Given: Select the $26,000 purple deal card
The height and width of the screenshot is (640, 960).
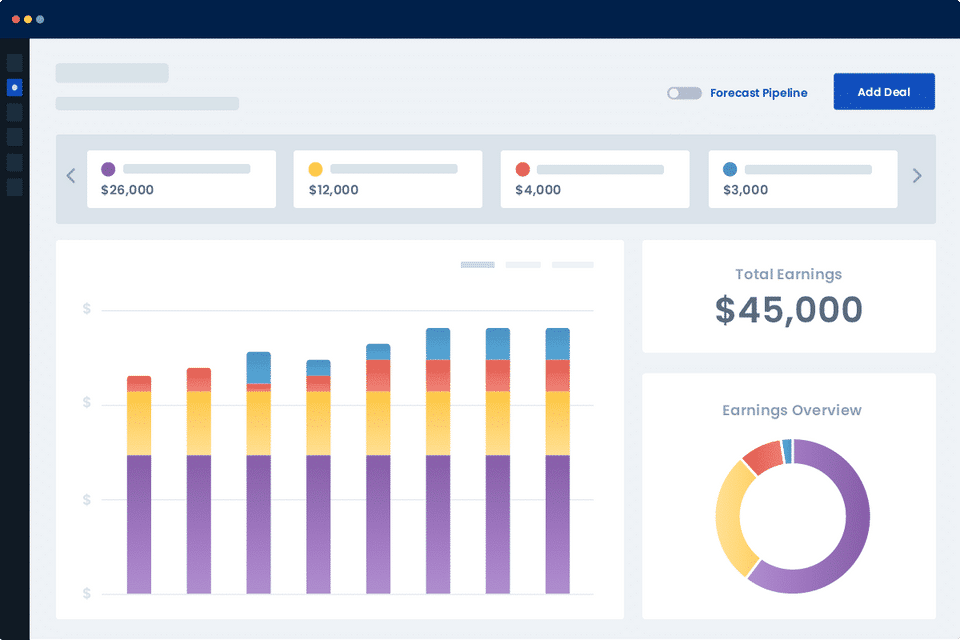Looking at the screenshot, I should pos(181,179).
